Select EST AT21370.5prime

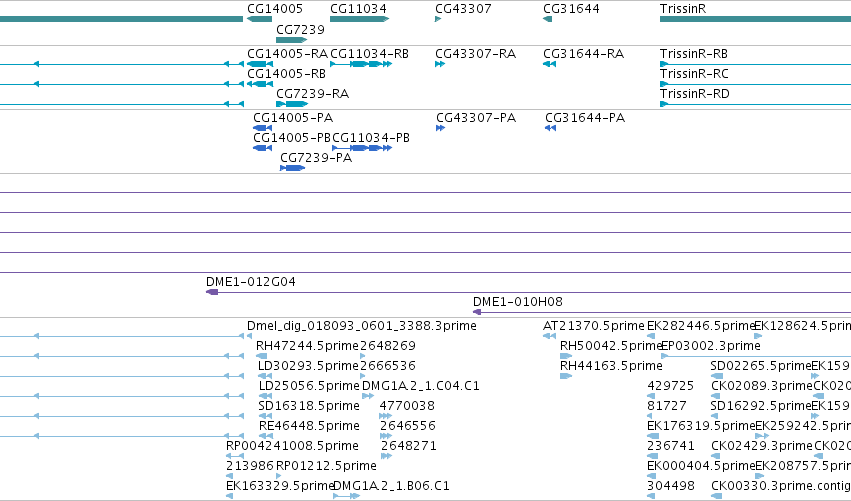(594, 326)
